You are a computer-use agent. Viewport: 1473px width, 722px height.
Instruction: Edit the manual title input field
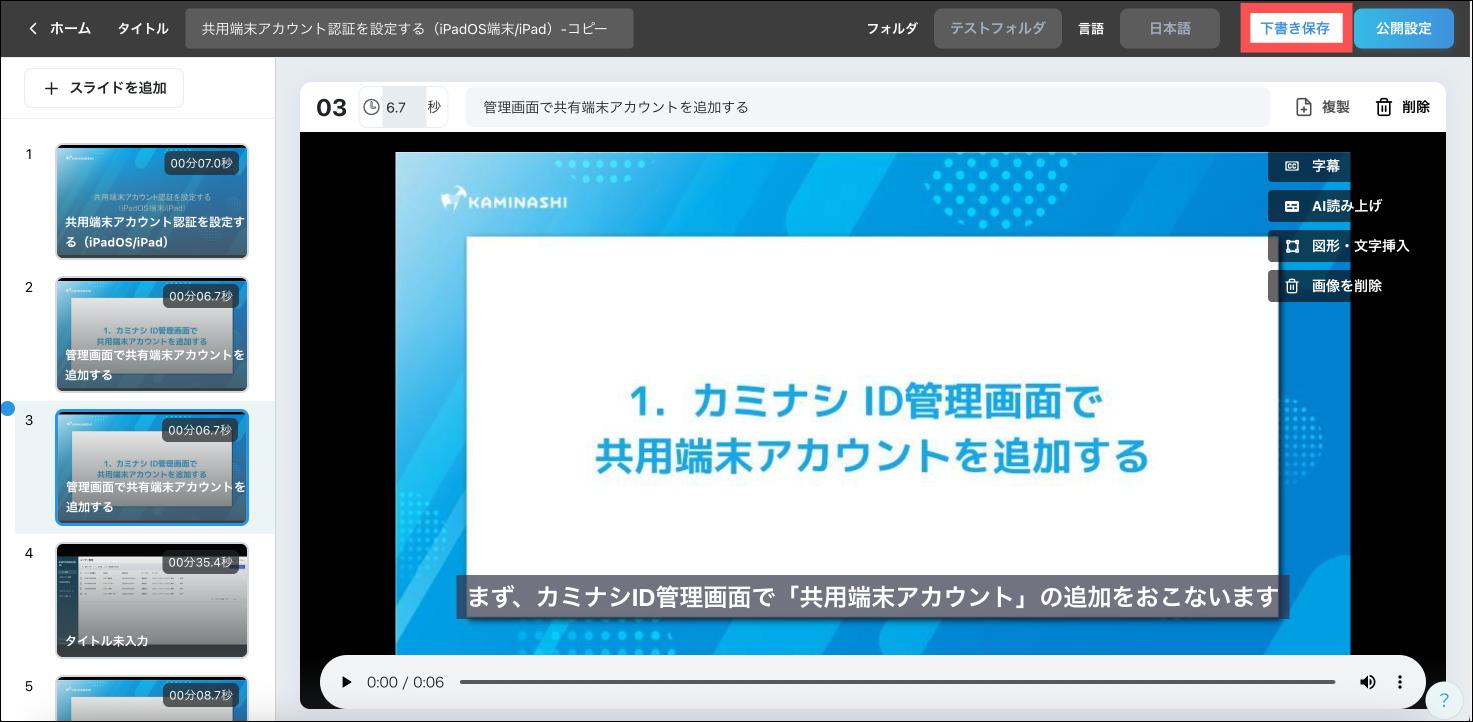410,29
